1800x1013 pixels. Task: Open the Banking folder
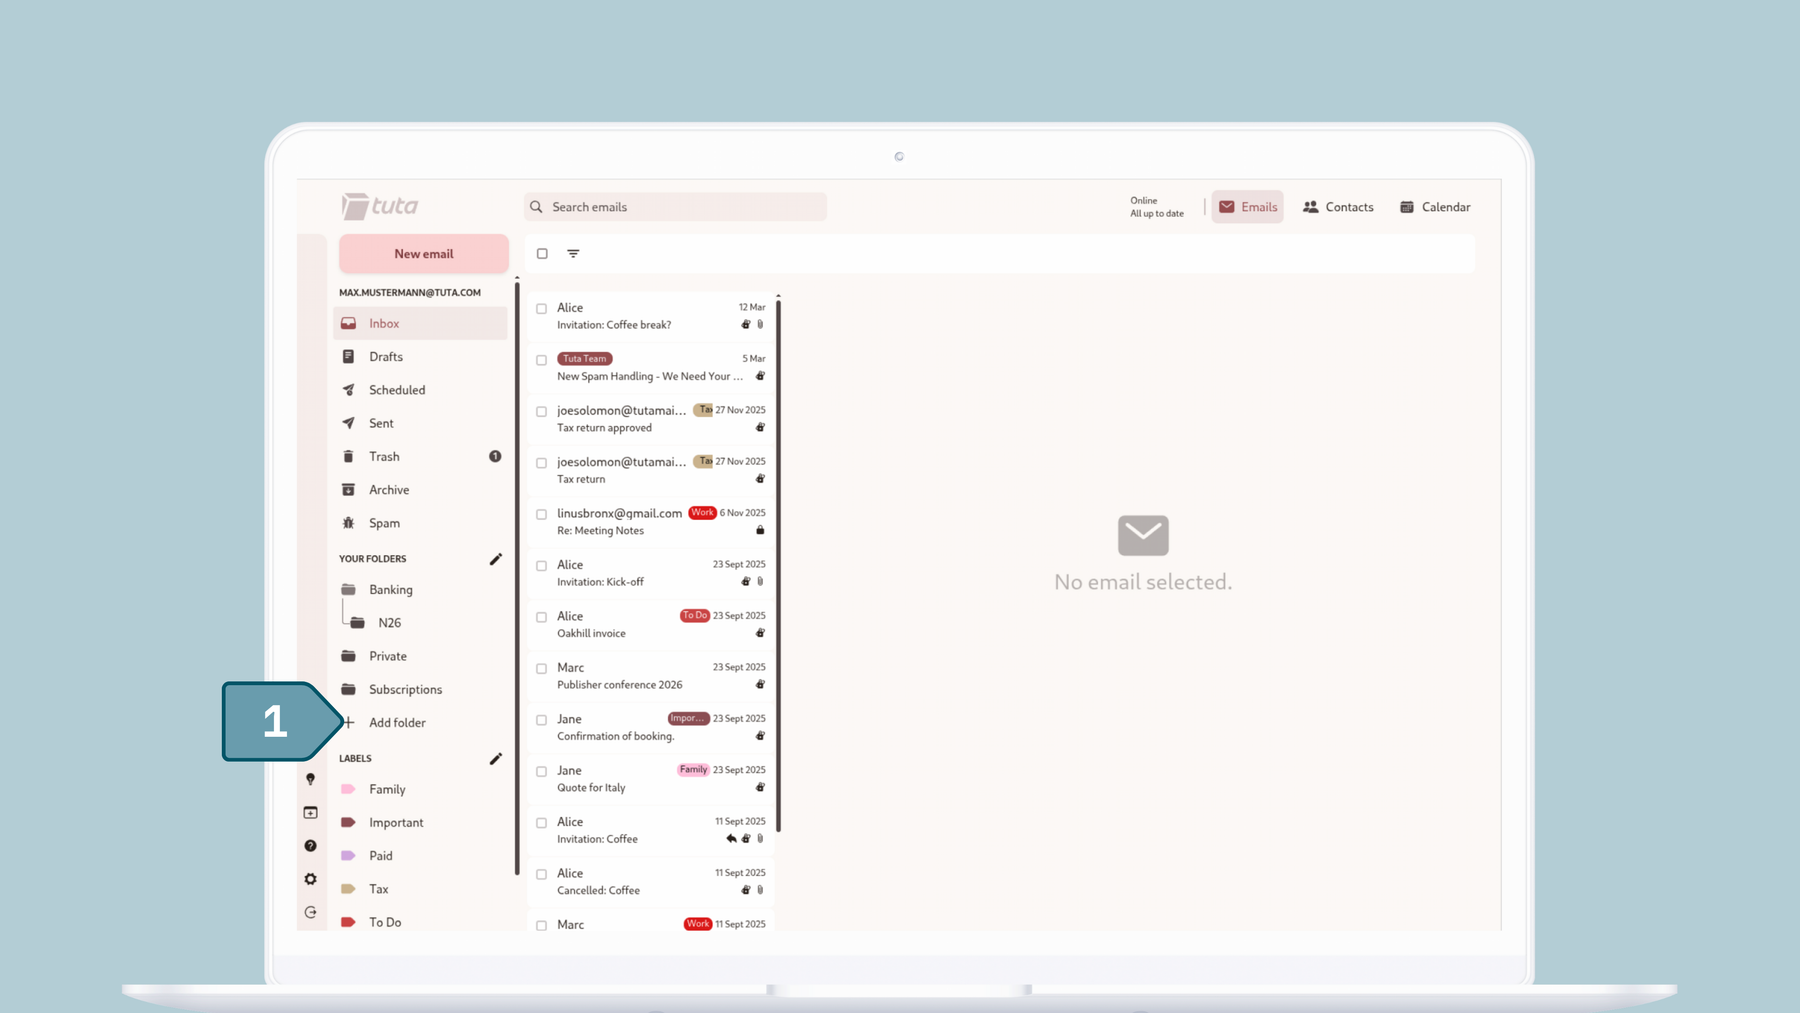[420, 590]
